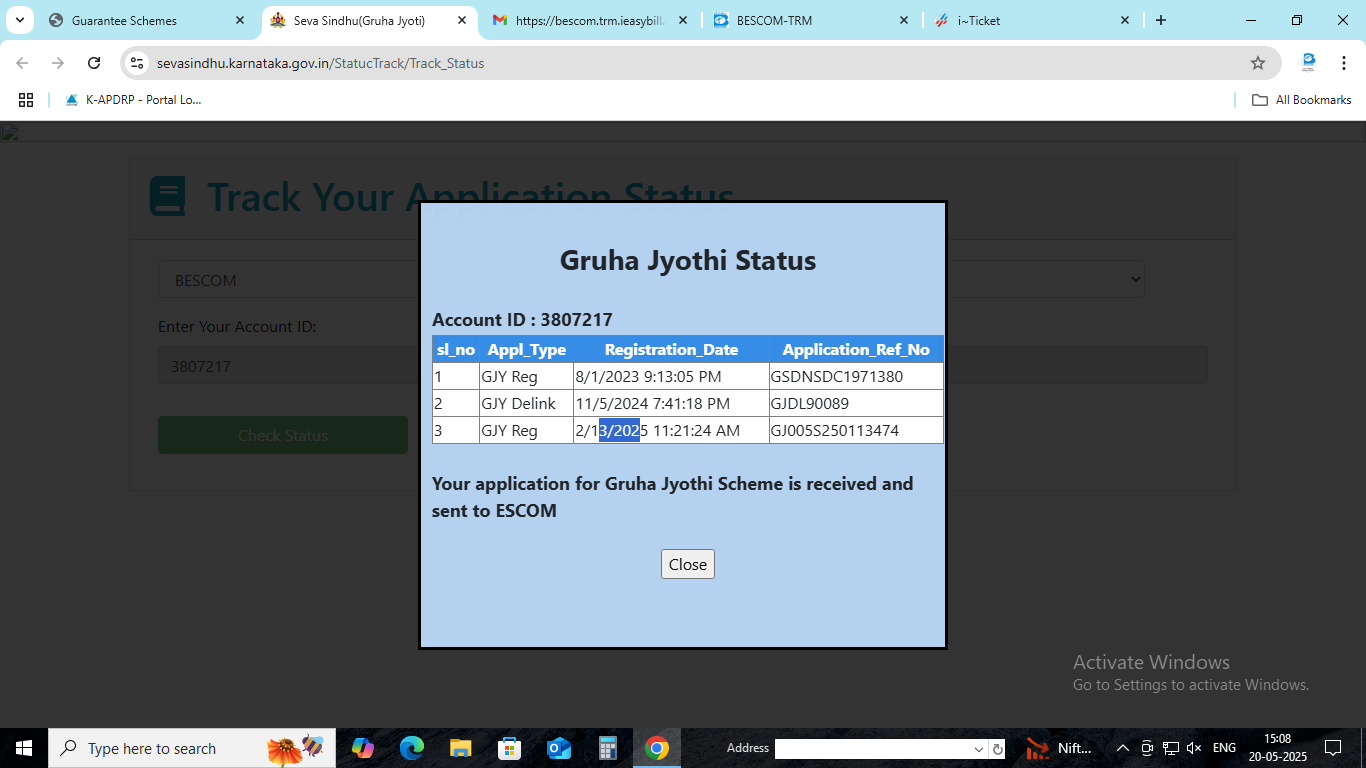Image resolution: width=1366 pixels, height=768 pixels.
Task: Click the date 8/1/2023 9:13:05 PM
Action: pos(648,377)
